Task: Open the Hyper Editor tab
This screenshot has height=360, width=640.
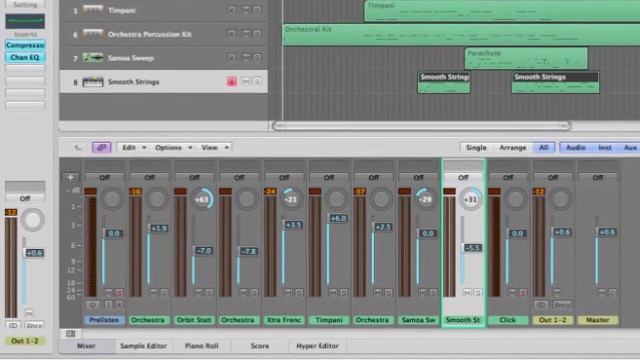Action: (x=318, y=346)
